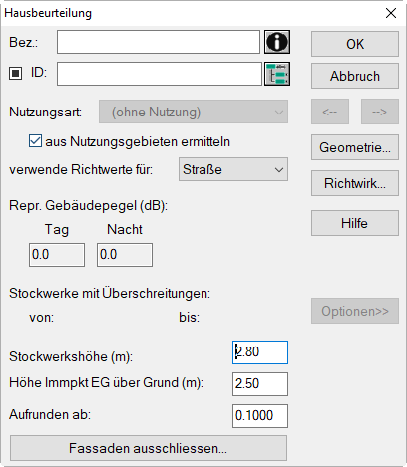Focus the ID text field
This screenshot has width=407, height=467.
(x=159, y=74)
